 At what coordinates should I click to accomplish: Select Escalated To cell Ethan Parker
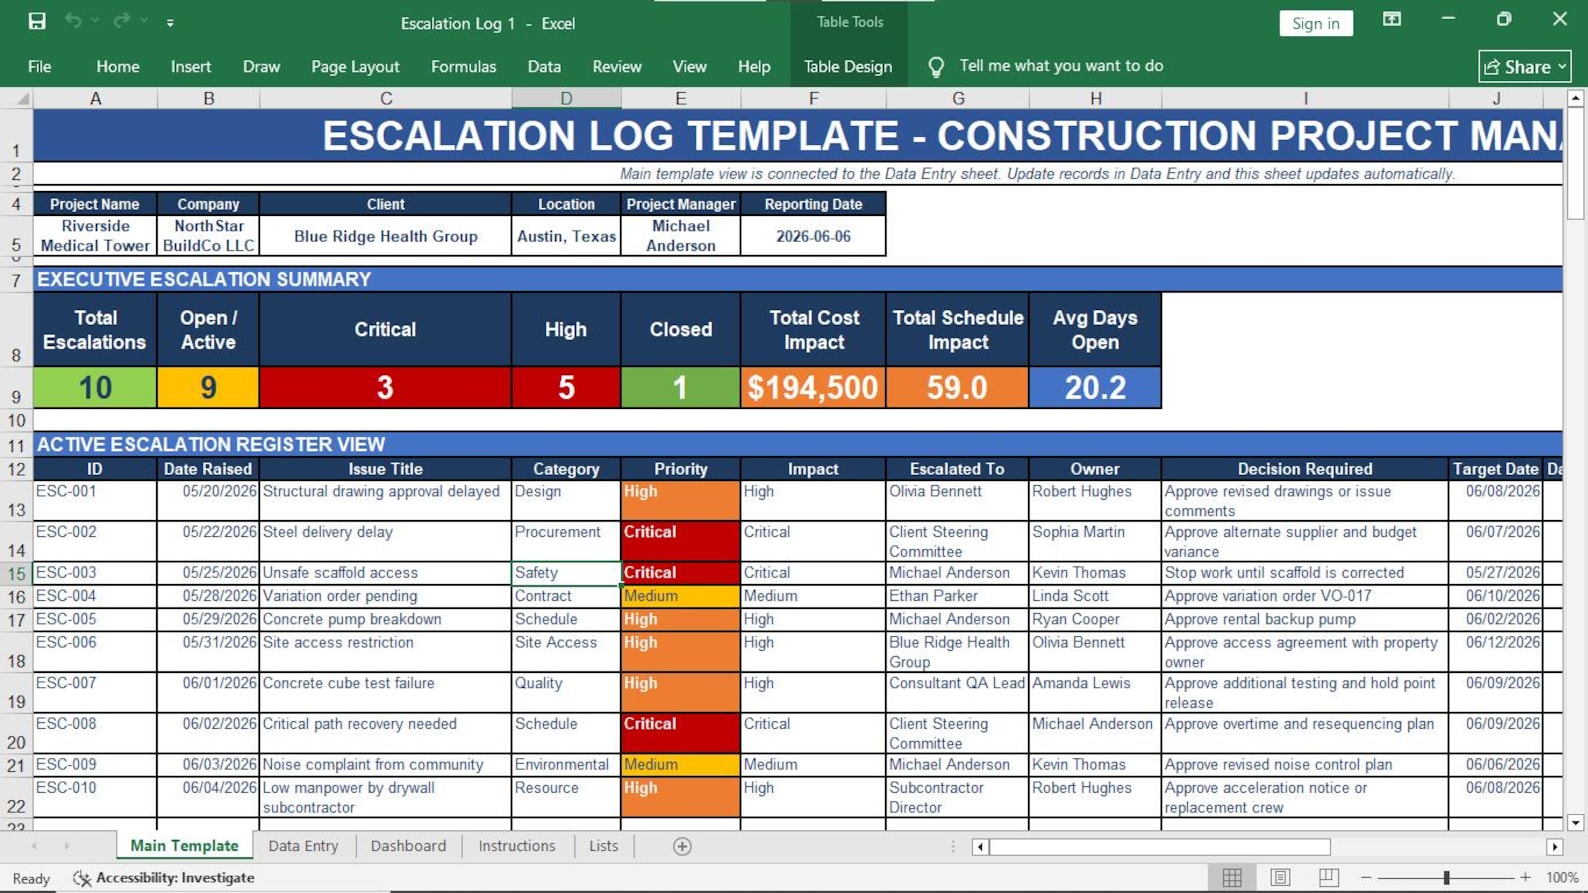tap(957, 596)
